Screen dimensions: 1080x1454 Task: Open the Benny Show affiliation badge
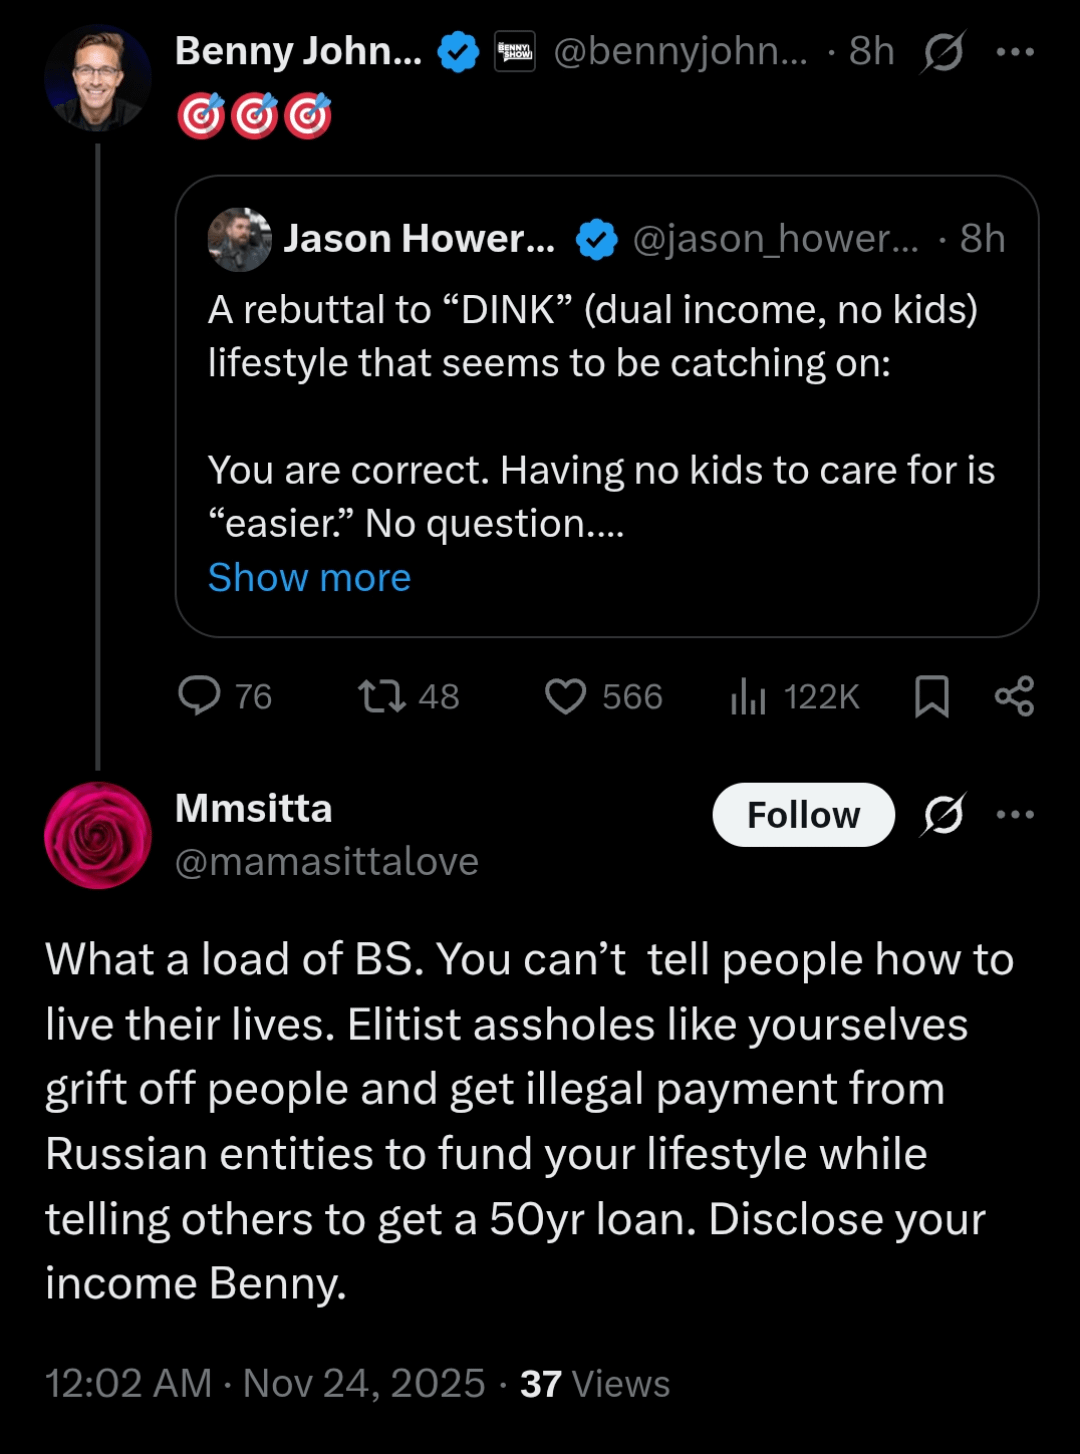click(x=515, y=52)
